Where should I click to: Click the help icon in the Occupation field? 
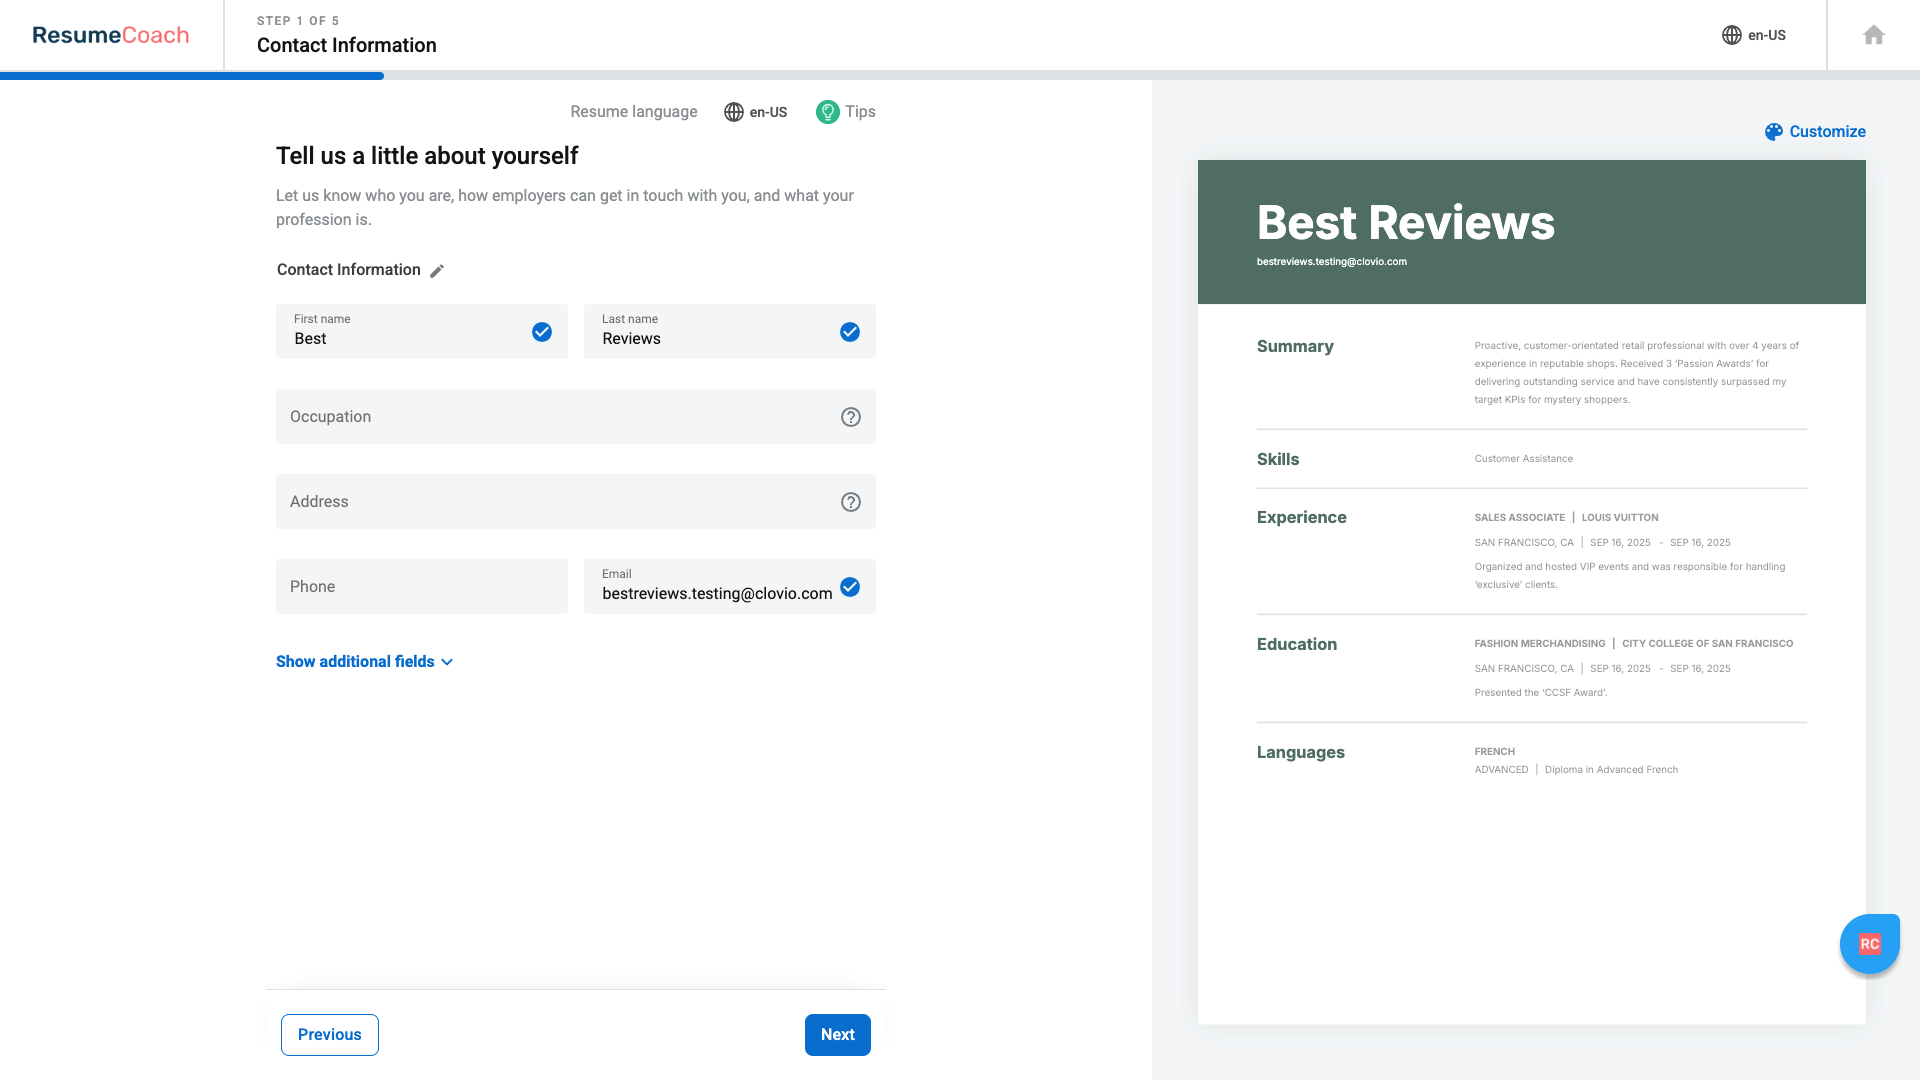click(851, 417)
